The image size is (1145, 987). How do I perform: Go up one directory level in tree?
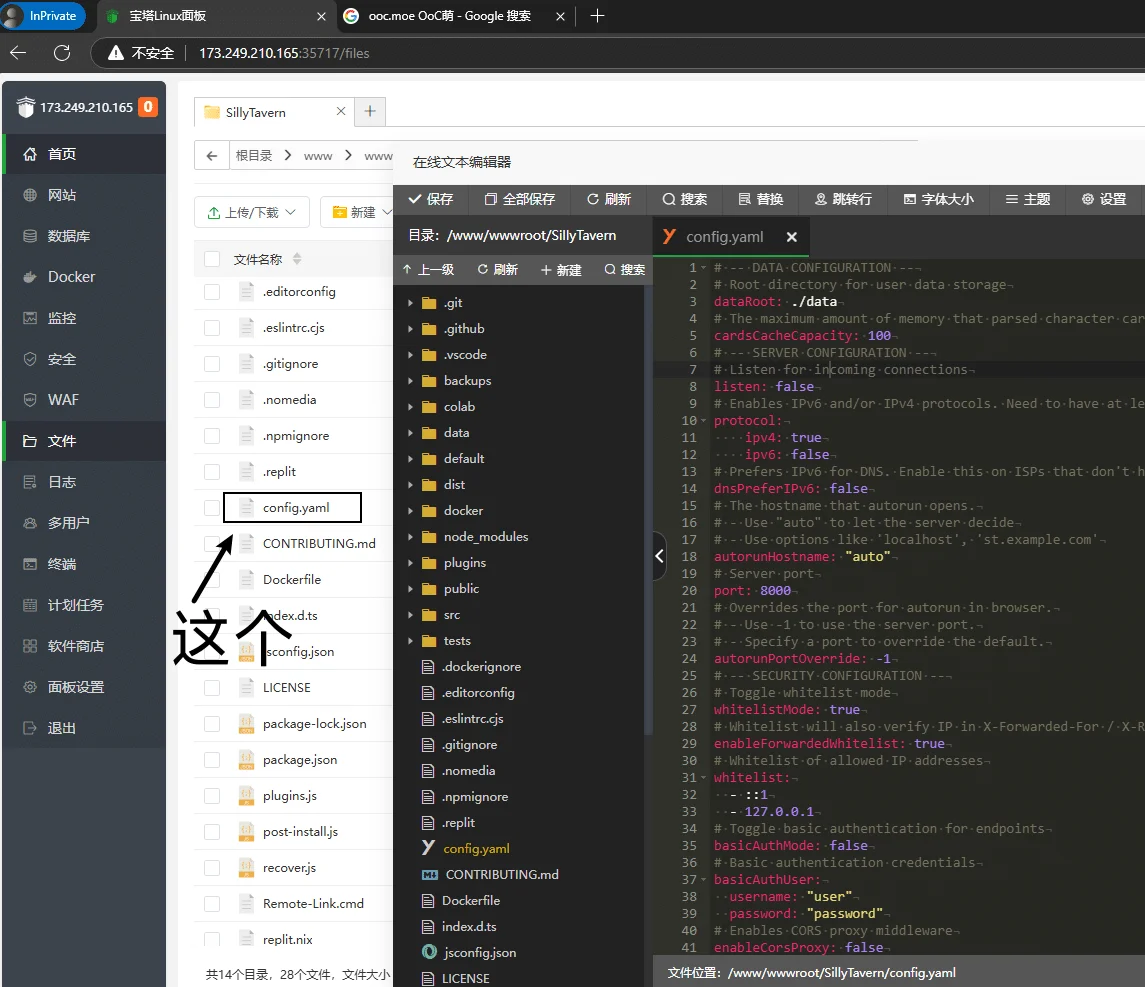point(428,270)
